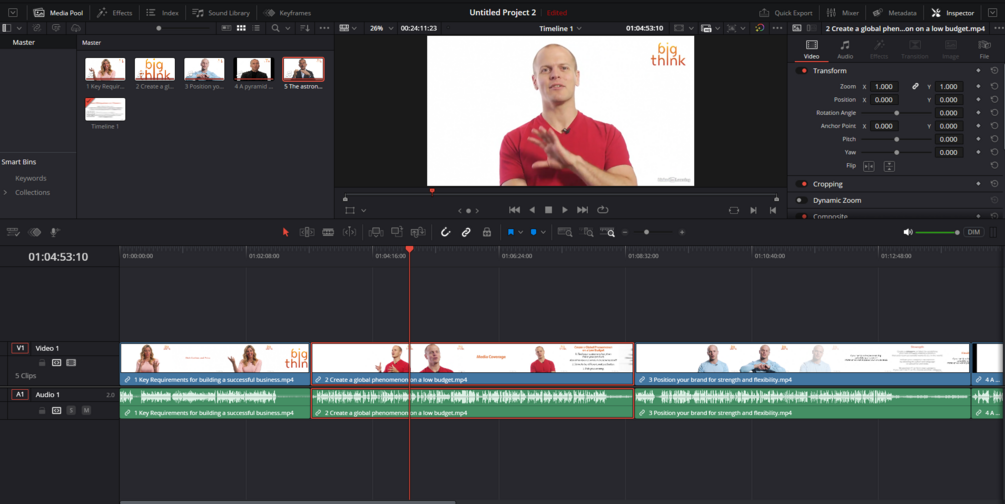This screenshot has height=504, width=1005.
Task: Click the Stop playback button
Action: click(548, 210)
